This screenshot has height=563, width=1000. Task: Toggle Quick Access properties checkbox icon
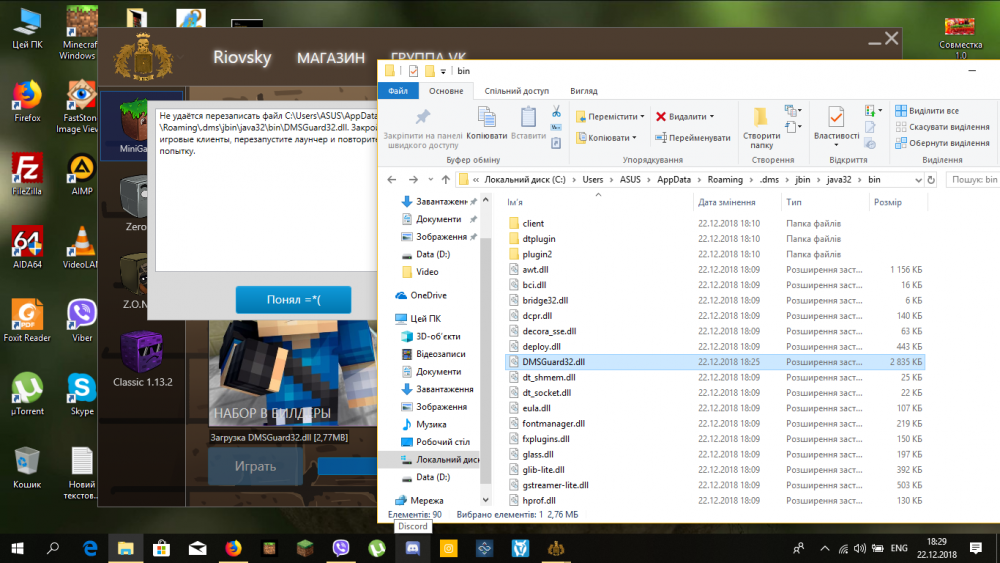[x=413, y=71]
